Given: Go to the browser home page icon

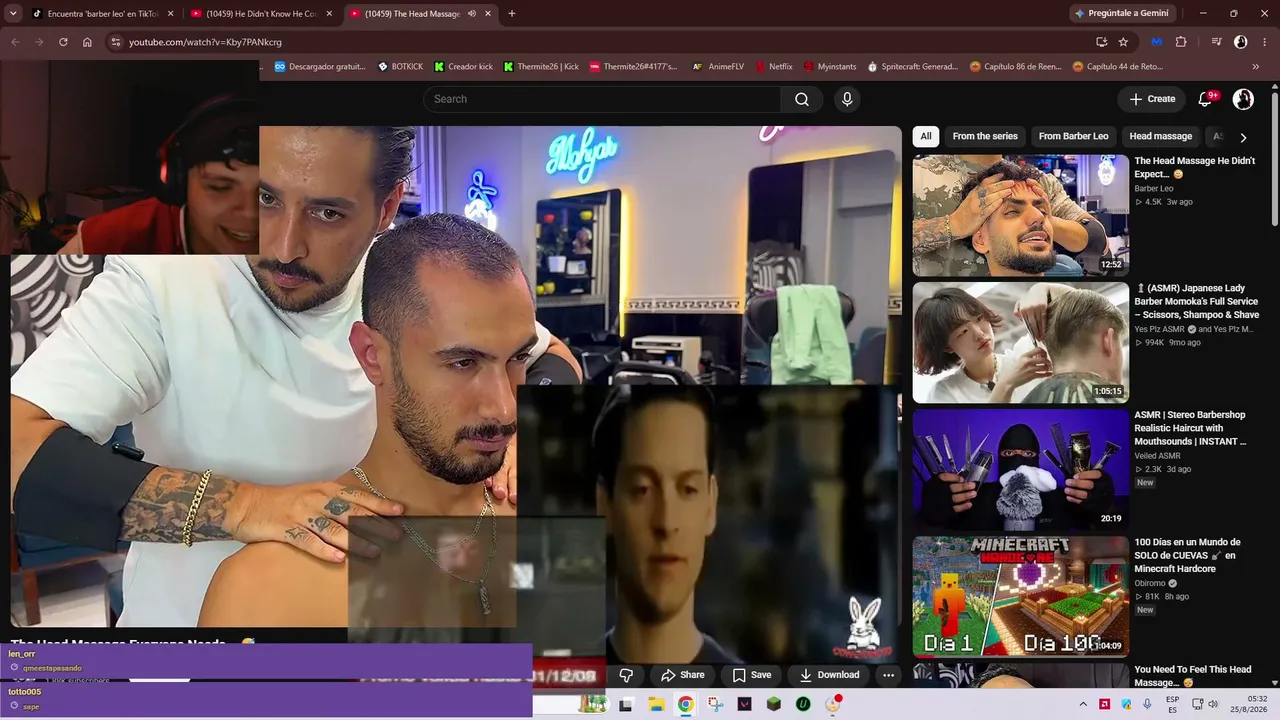Looking at the screenshot, I should (x=87, y=42).
